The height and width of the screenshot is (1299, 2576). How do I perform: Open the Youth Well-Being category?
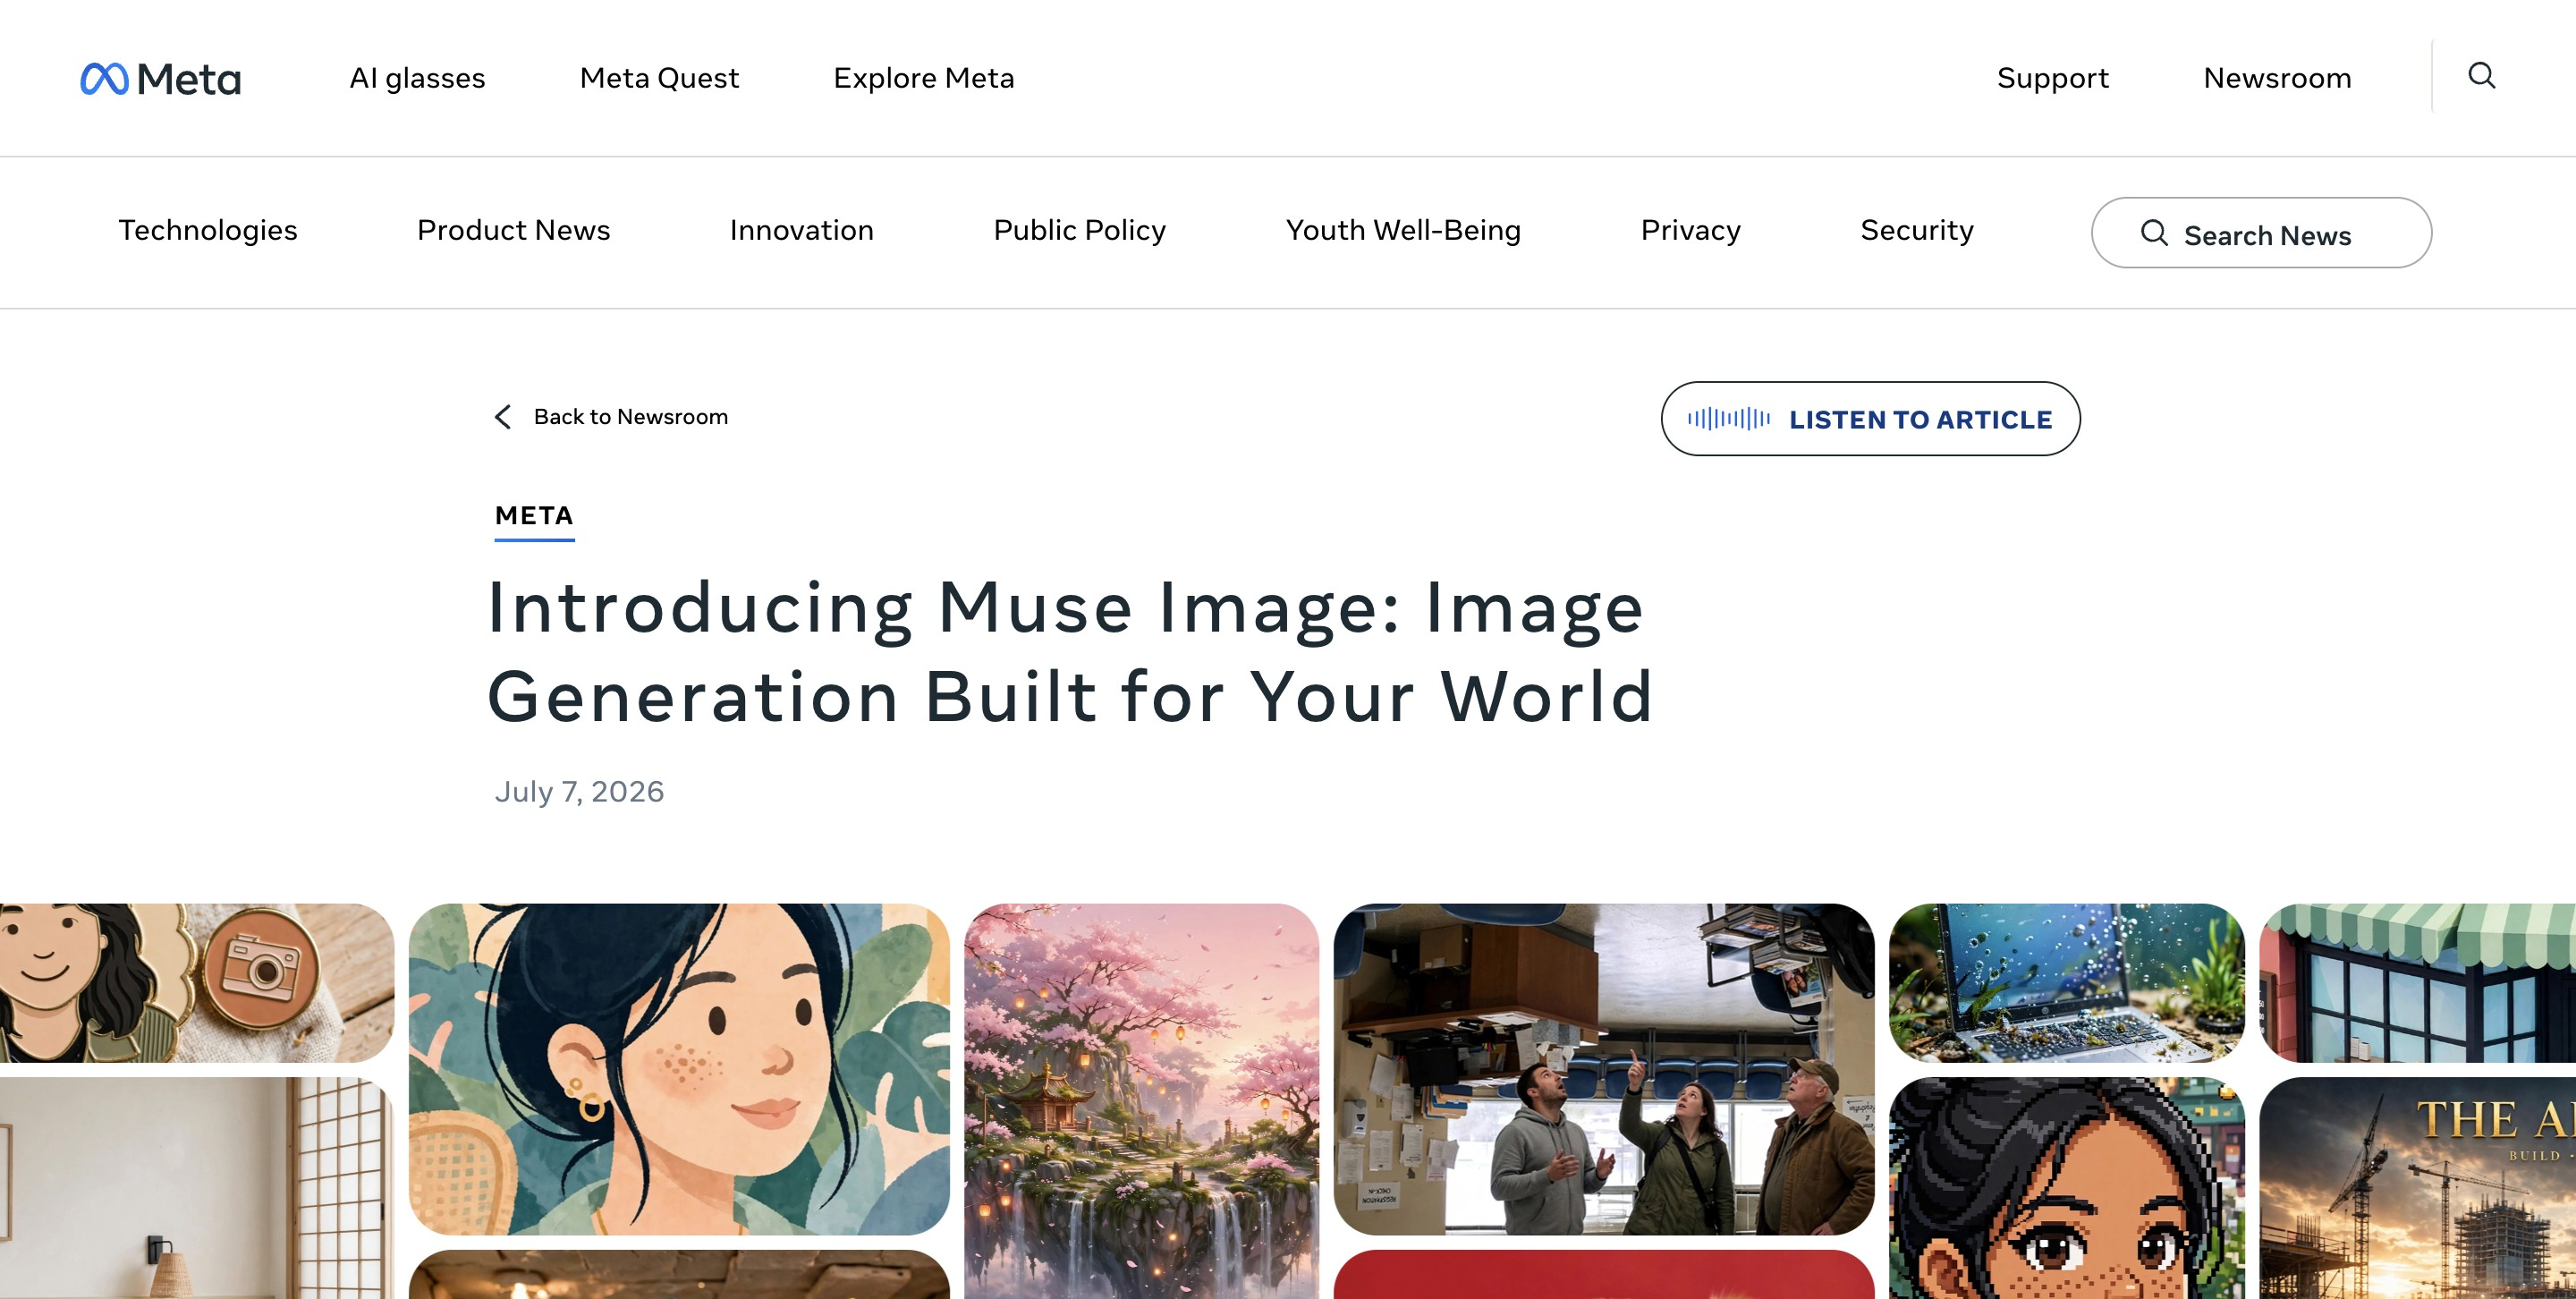coord(1403,230)
